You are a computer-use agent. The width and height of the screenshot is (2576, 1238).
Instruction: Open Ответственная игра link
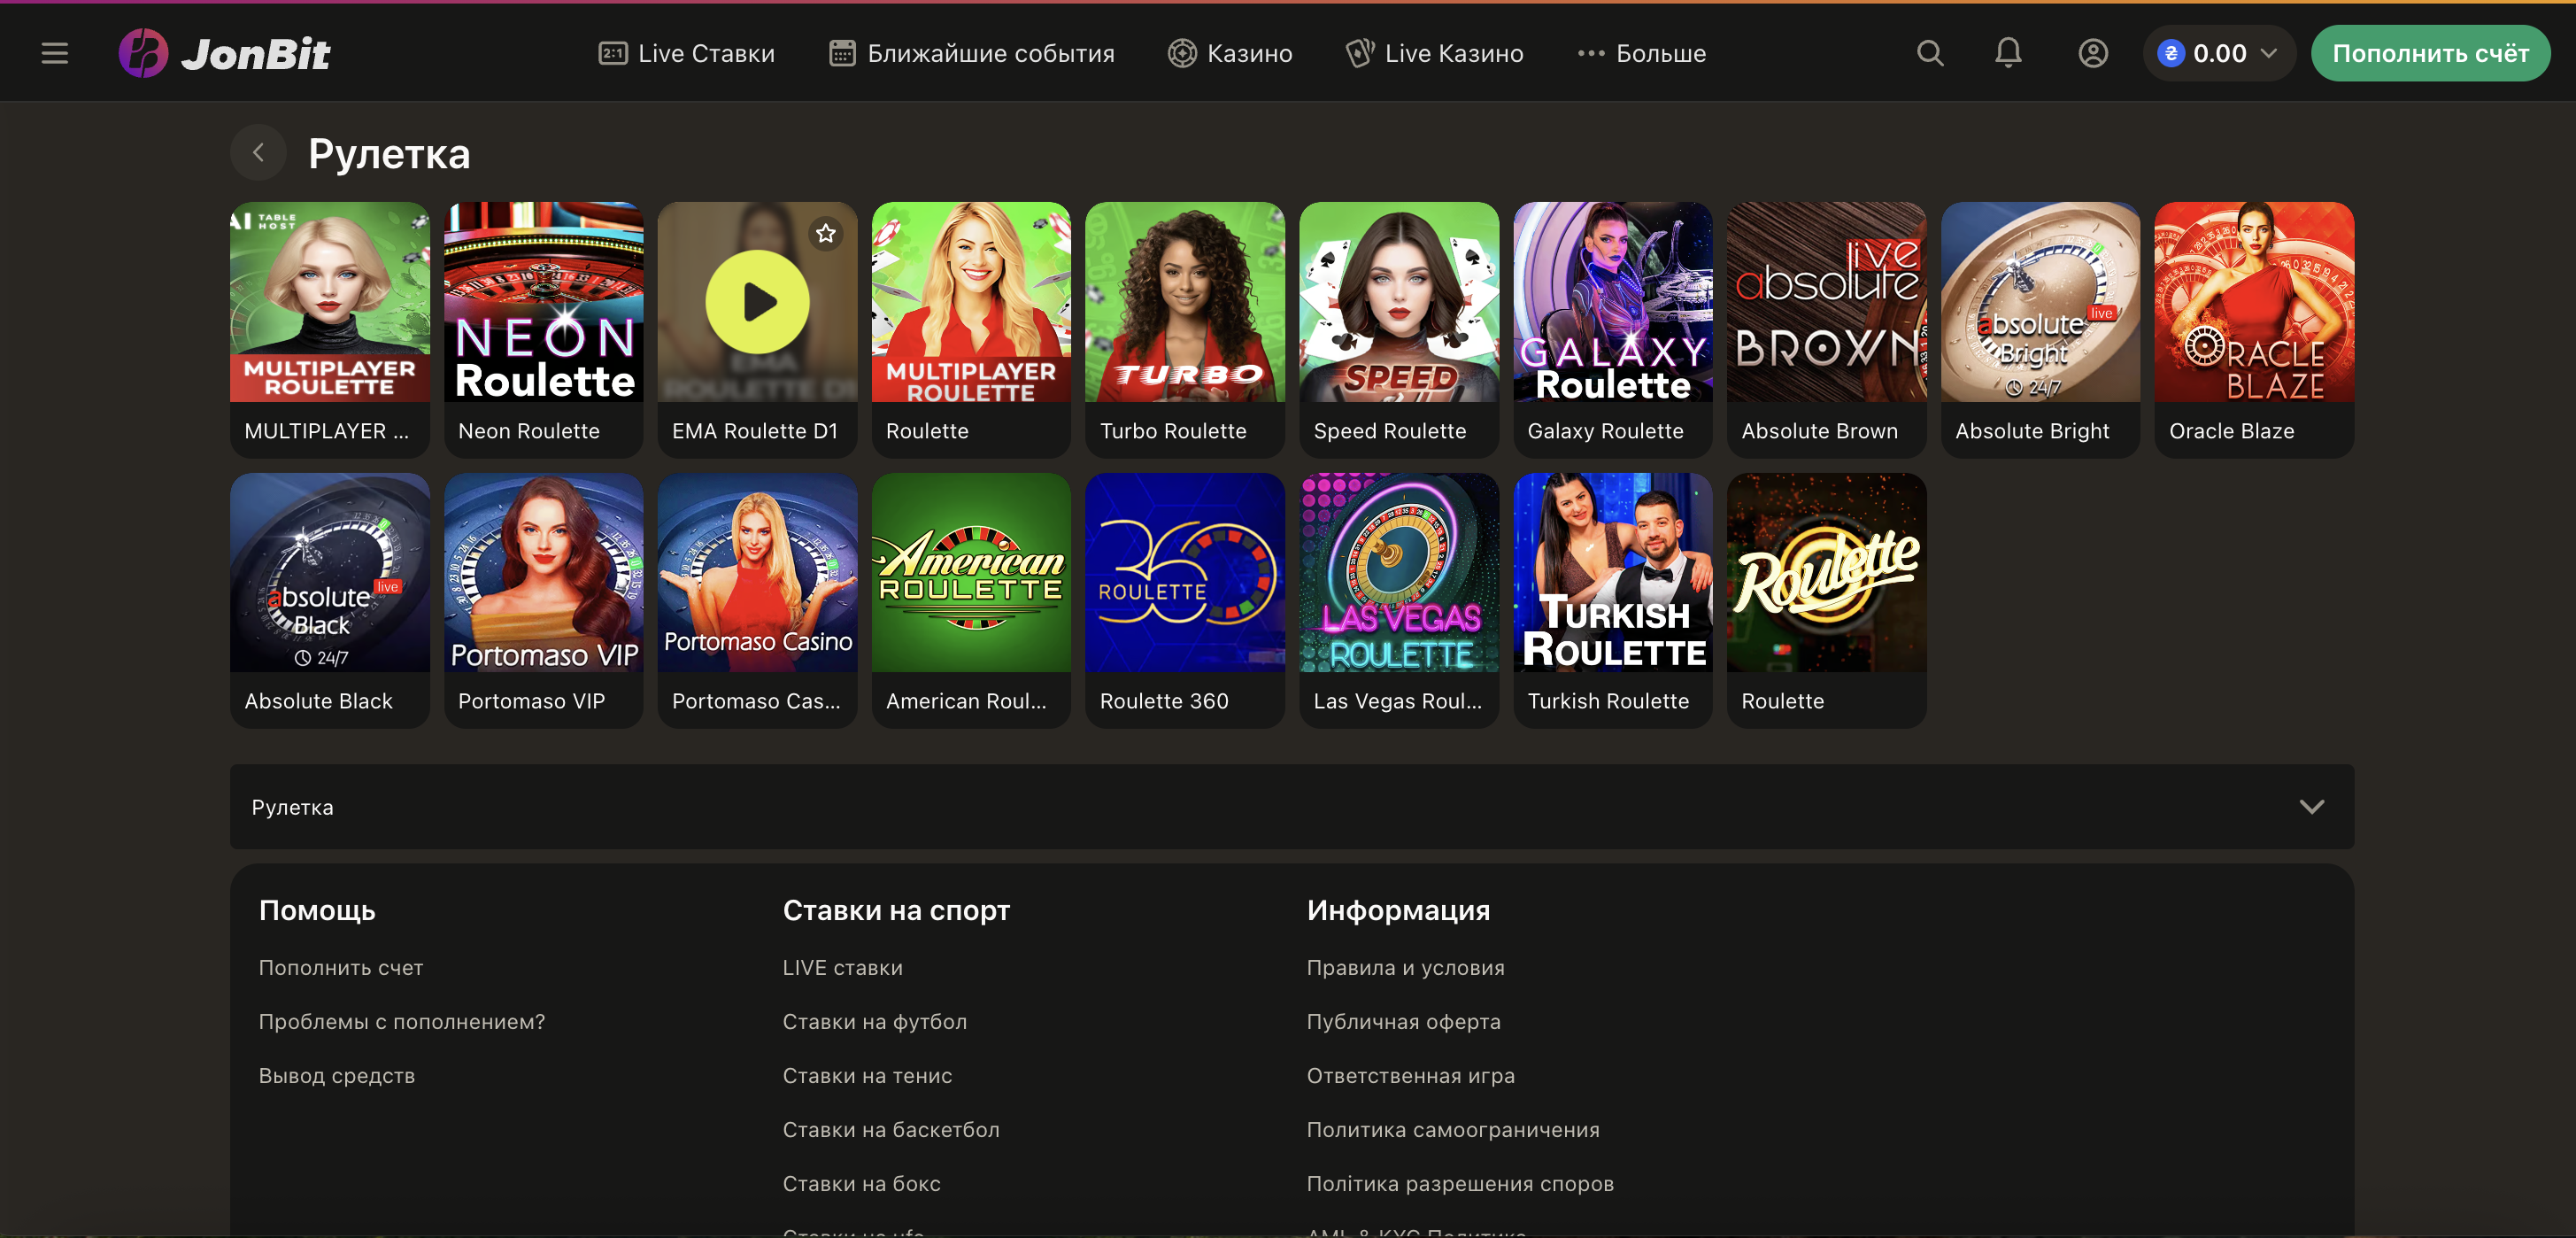pos(1411,1075)
